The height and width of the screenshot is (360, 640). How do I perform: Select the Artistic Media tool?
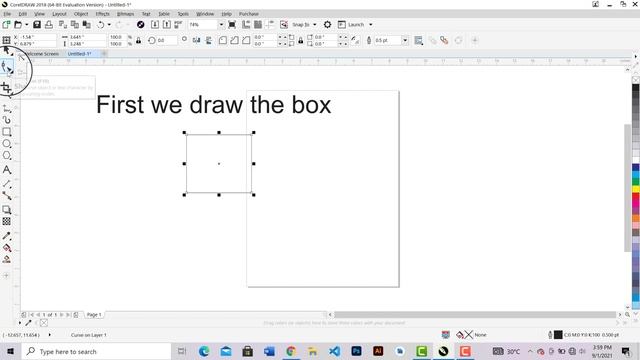tap(7, 120)
